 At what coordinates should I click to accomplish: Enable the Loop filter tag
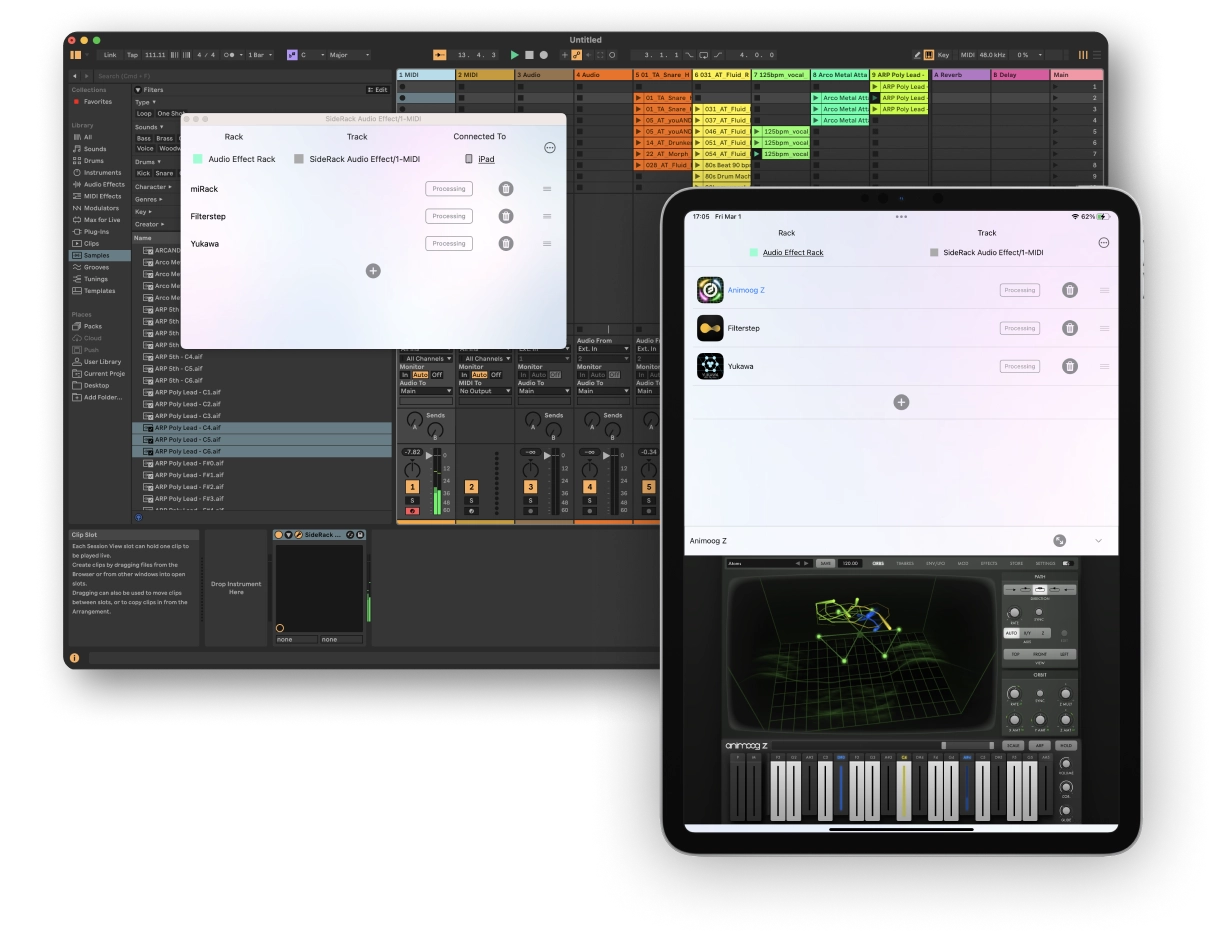click(x=144, y=114)
